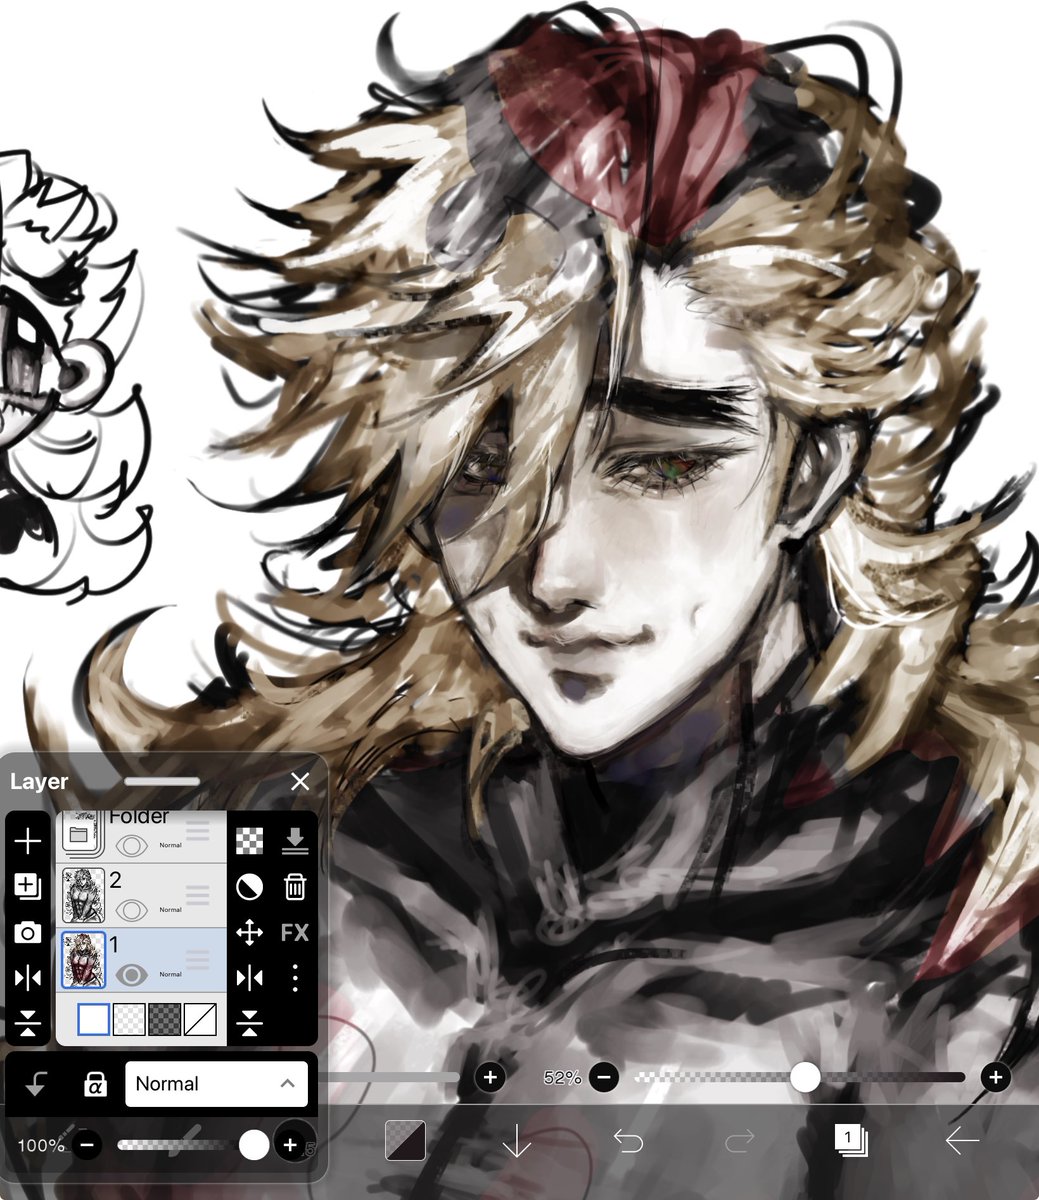Click the reorder handle of layer 2

[198, 895]
